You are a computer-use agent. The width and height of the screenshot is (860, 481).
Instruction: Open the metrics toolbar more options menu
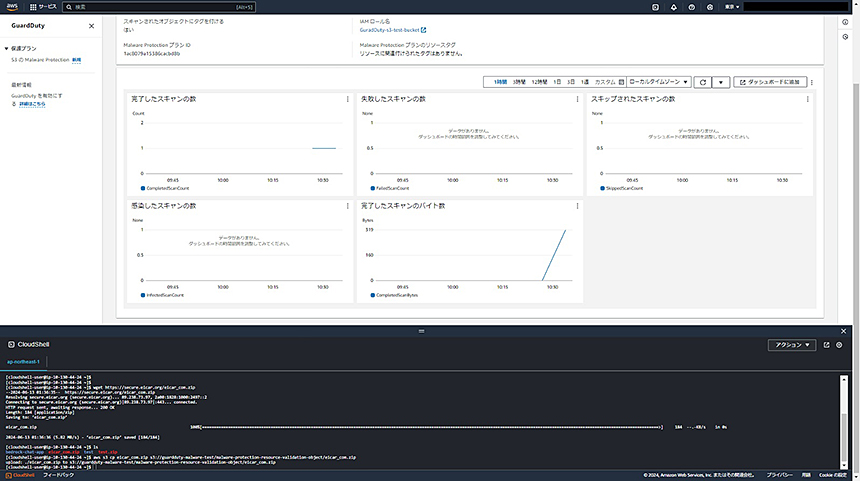[812, 82]
